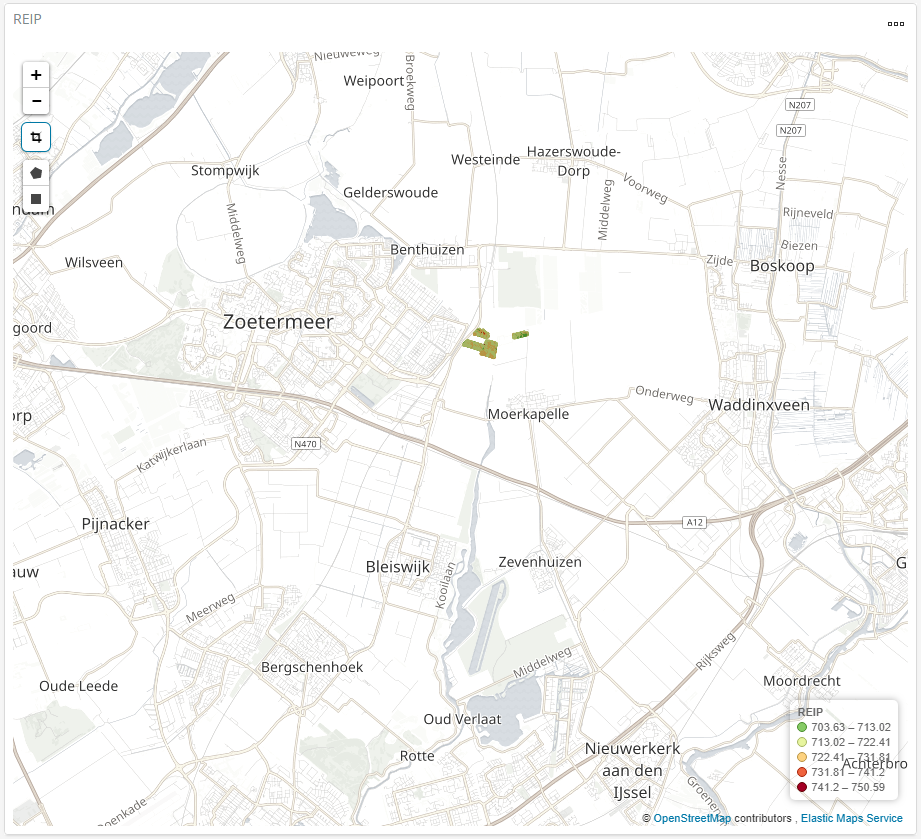Select the draw polygon filter tool
This screenshot has height=839, width=921.
(36, 173)
